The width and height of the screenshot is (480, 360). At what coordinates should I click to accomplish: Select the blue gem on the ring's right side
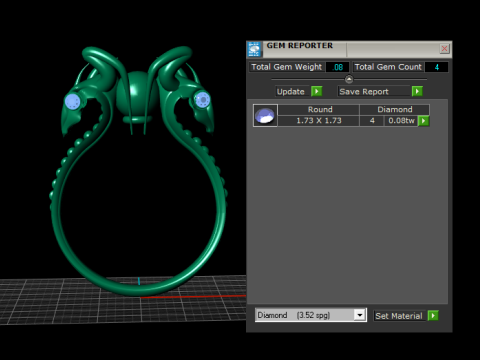[x=202, y=100]
